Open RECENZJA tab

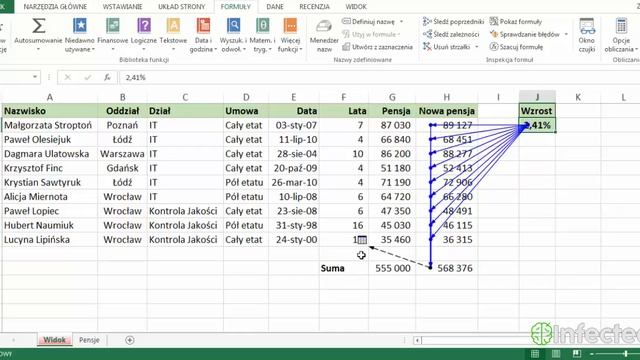tap(314, 7)
